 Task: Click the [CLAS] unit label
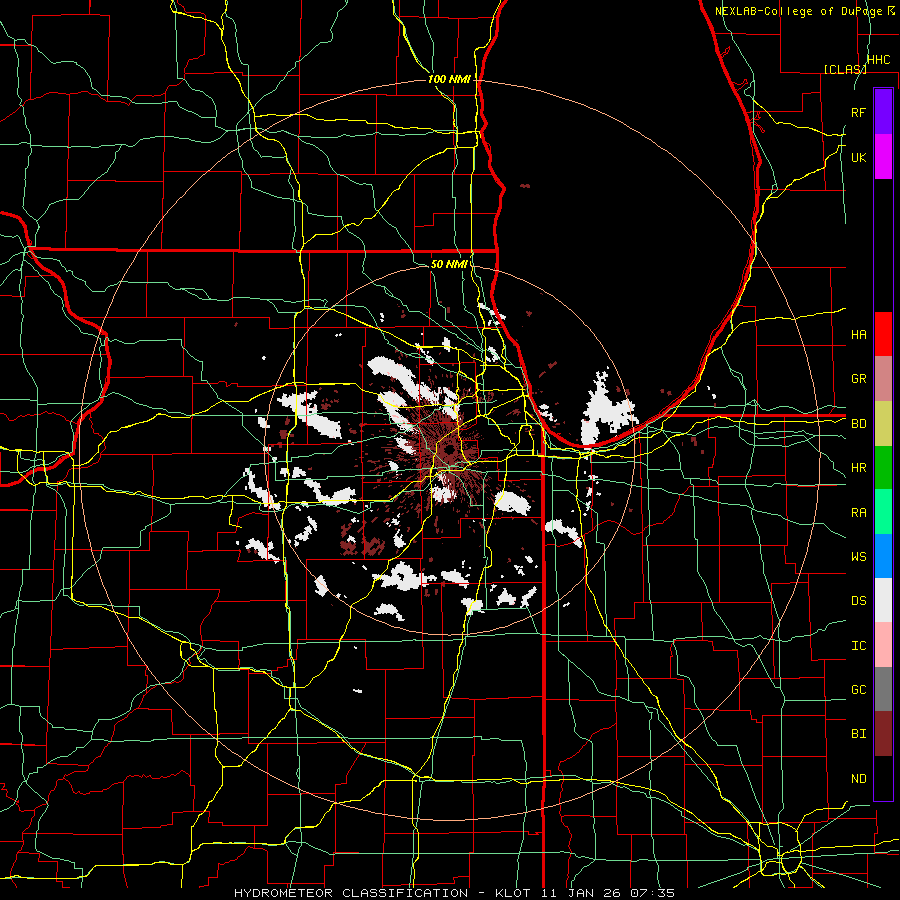pyautogui.click(x=845, y=69)
